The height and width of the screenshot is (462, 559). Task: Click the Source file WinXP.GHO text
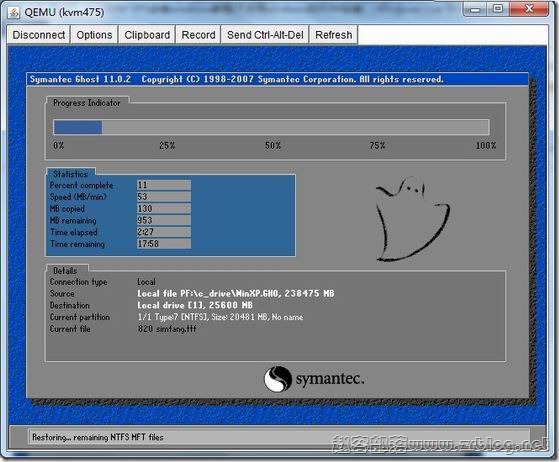click(x=236, y=293)
